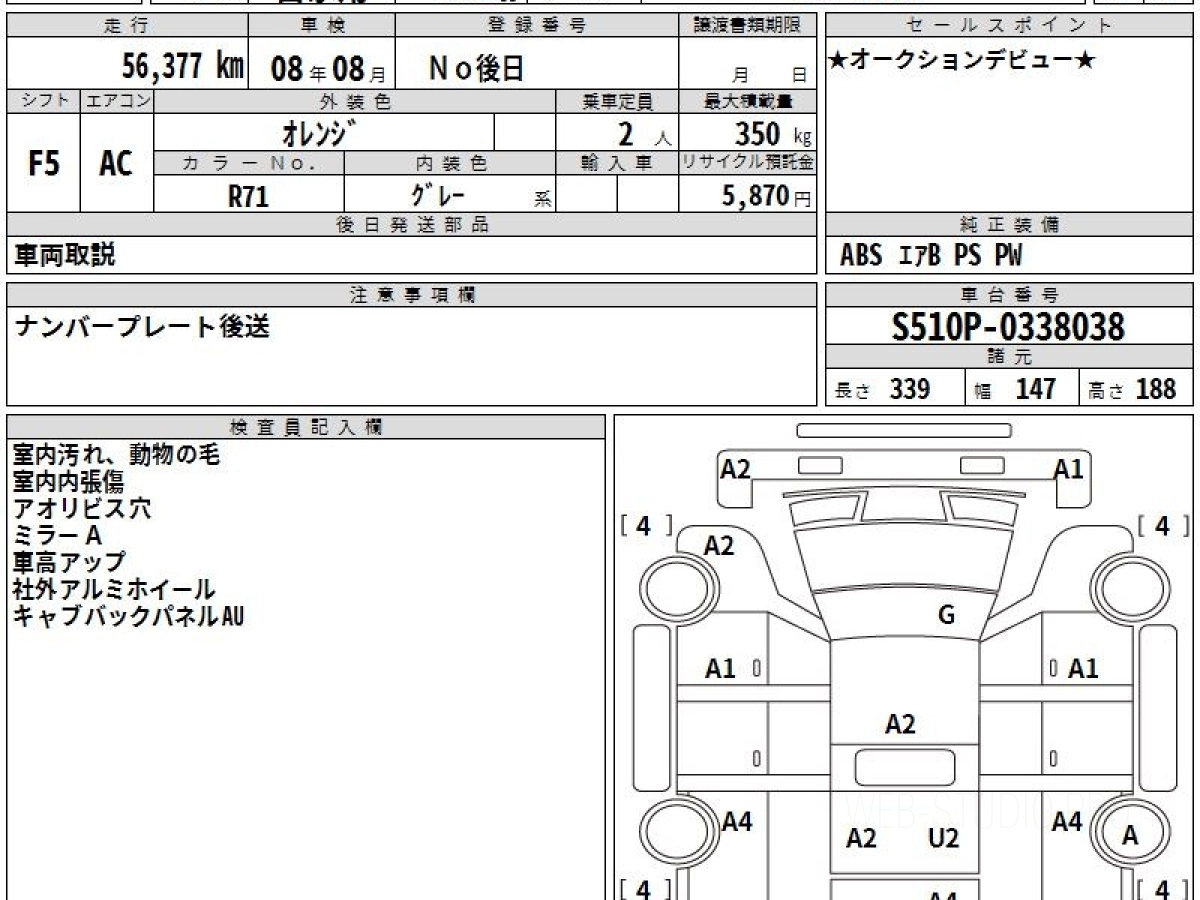Click the inspector note キャブバックパネルAU
This screenshot has width=1200, height=900.
[128, 616]
